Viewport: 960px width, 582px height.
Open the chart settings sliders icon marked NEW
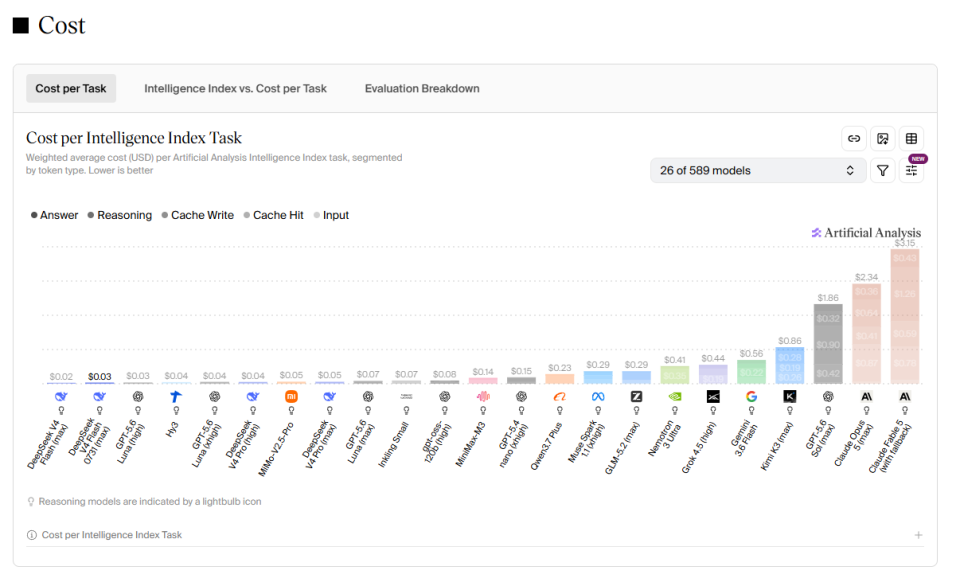click(911, 171)
